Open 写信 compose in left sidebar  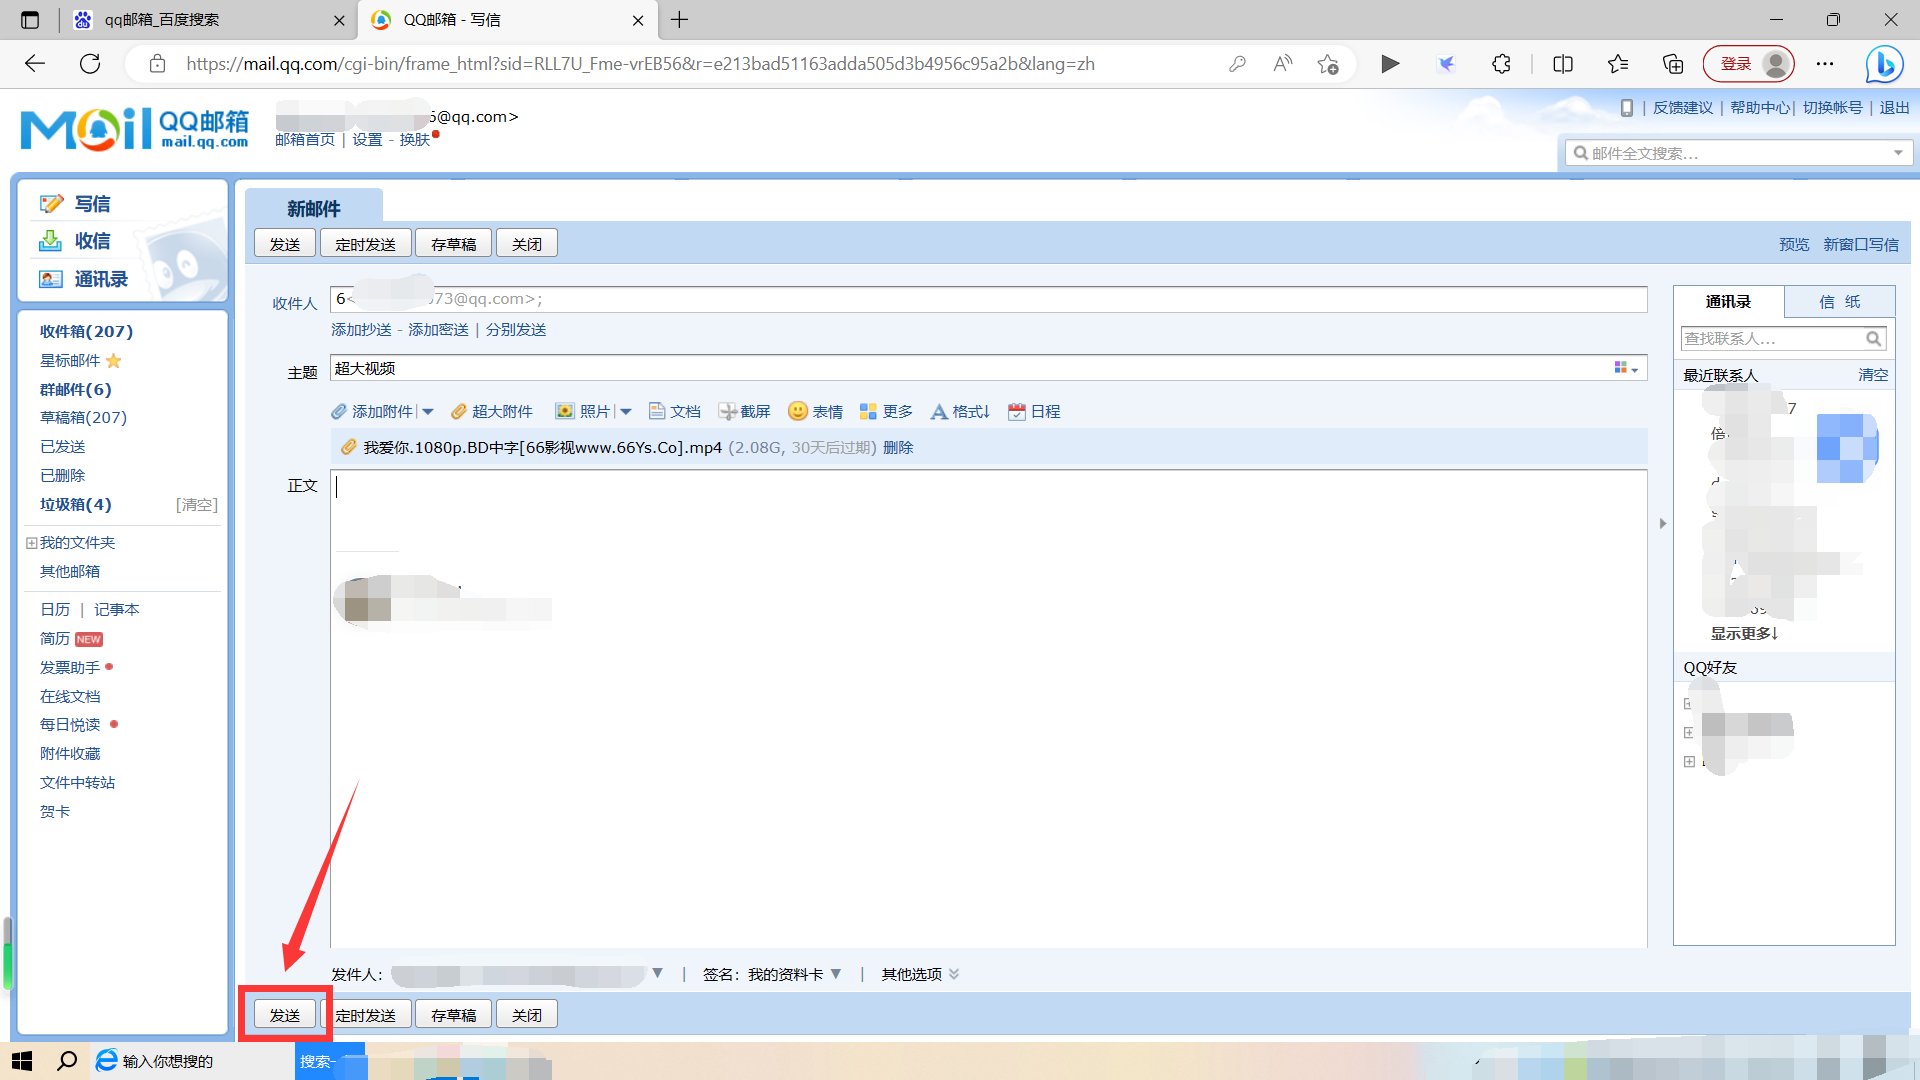tap(91, 204)
